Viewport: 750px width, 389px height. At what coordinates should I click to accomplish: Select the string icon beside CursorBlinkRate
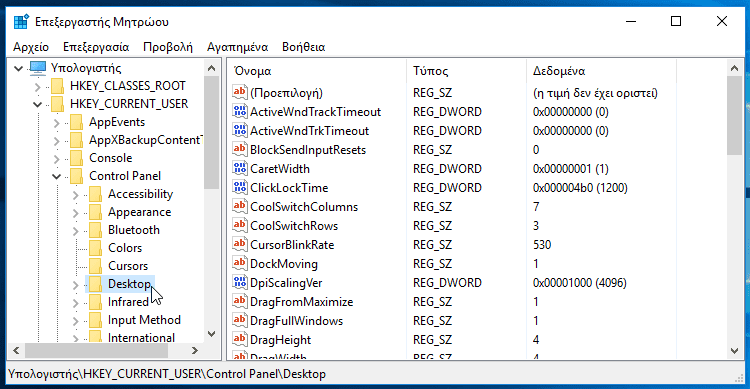240,245
